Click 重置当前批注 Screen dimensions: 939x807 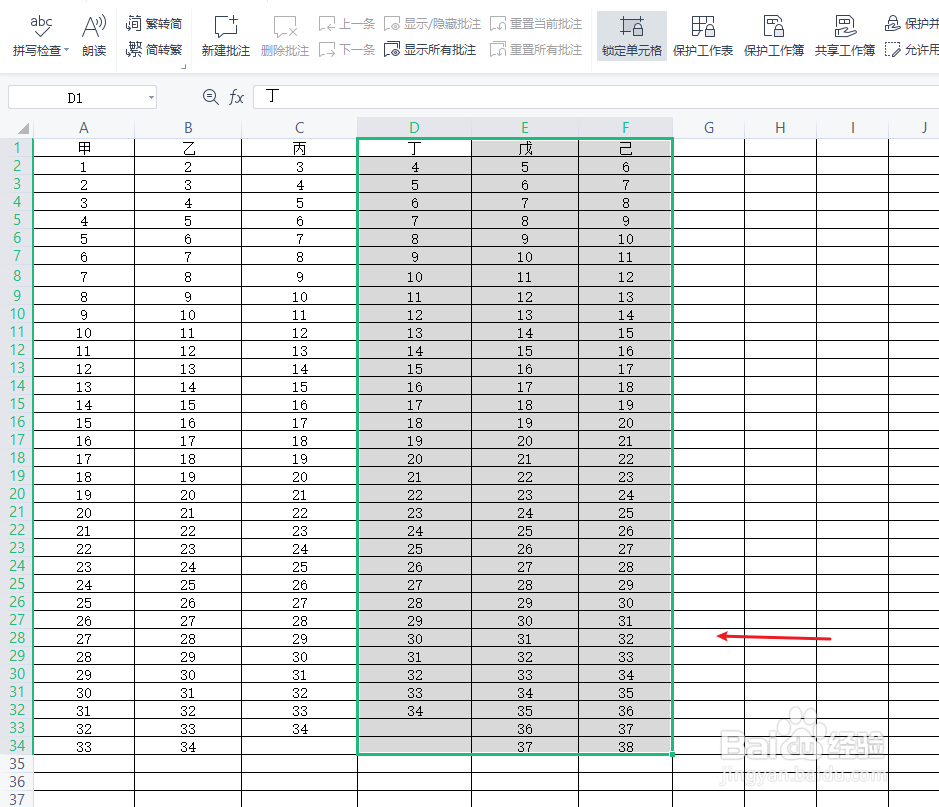coord(536,24)
